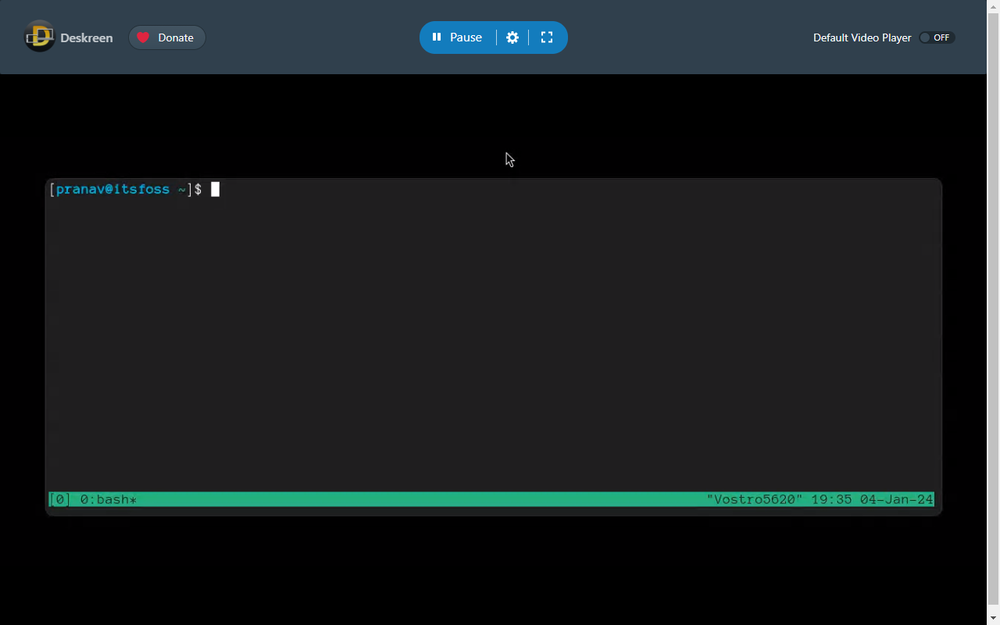Screen dimensions: 1000x625
Task: Click the blinking cursor block in the terminal
Action: [x=215, y=189]
